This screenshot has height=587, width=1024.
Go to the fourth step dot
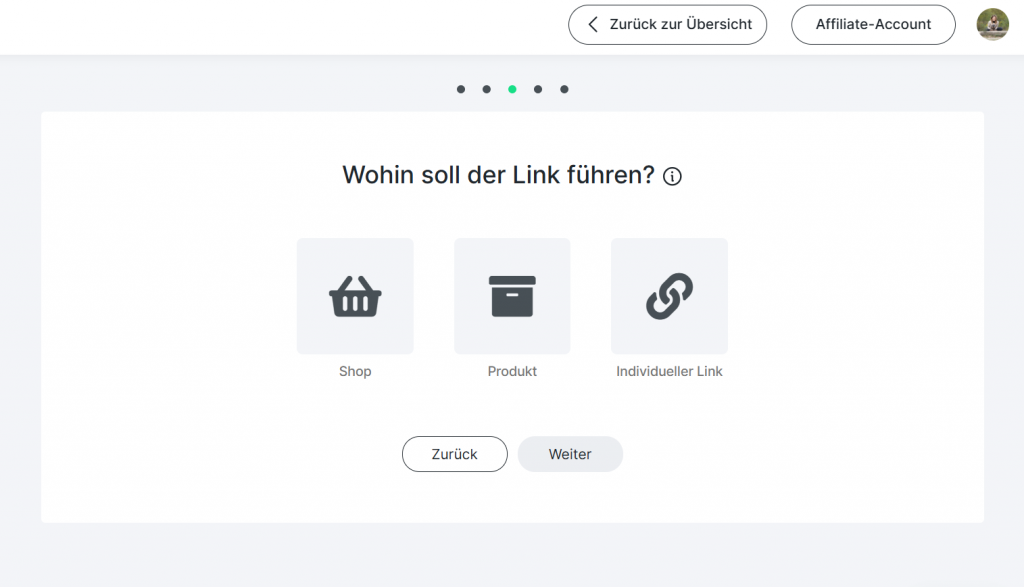[x=538, y=89]
